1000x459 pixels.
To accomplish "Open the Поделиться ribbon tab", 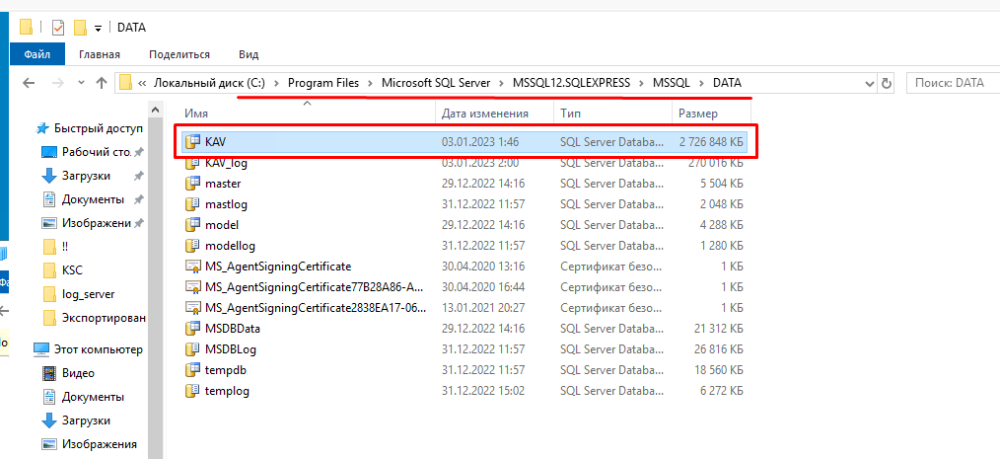I will pyautogui.click(x=179, y=55).
